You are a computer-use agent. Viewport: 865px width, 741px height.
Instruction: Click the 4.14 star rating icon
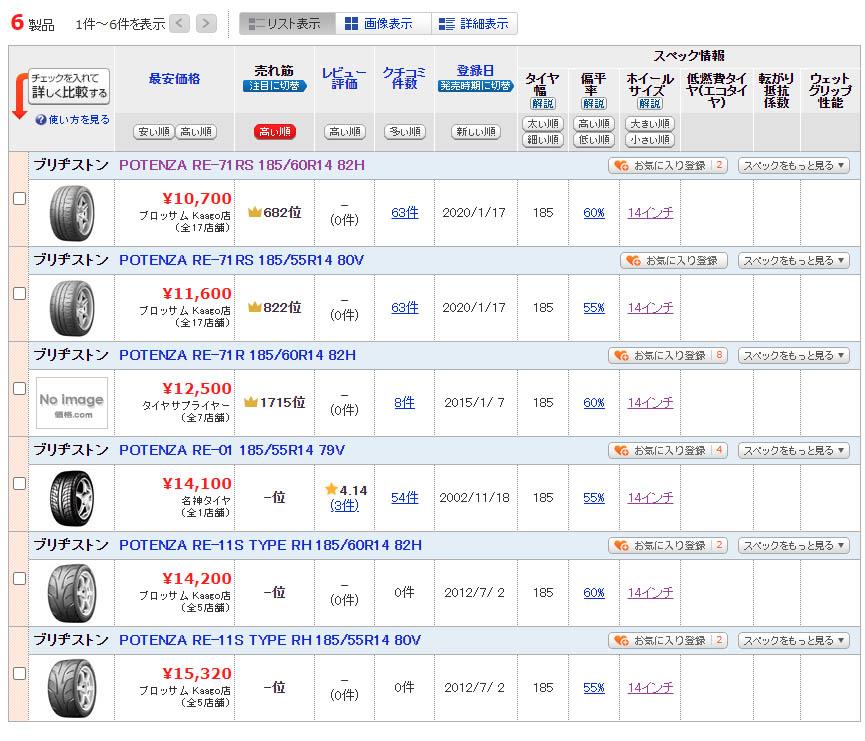tap(331, 489)
